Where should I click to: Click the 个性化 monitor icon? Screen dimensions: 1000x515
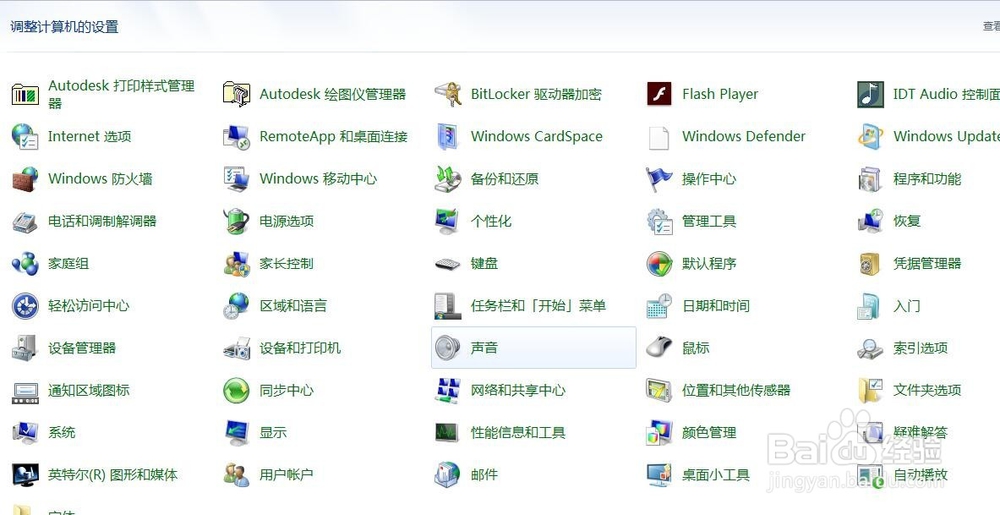[x=448, y=221]
